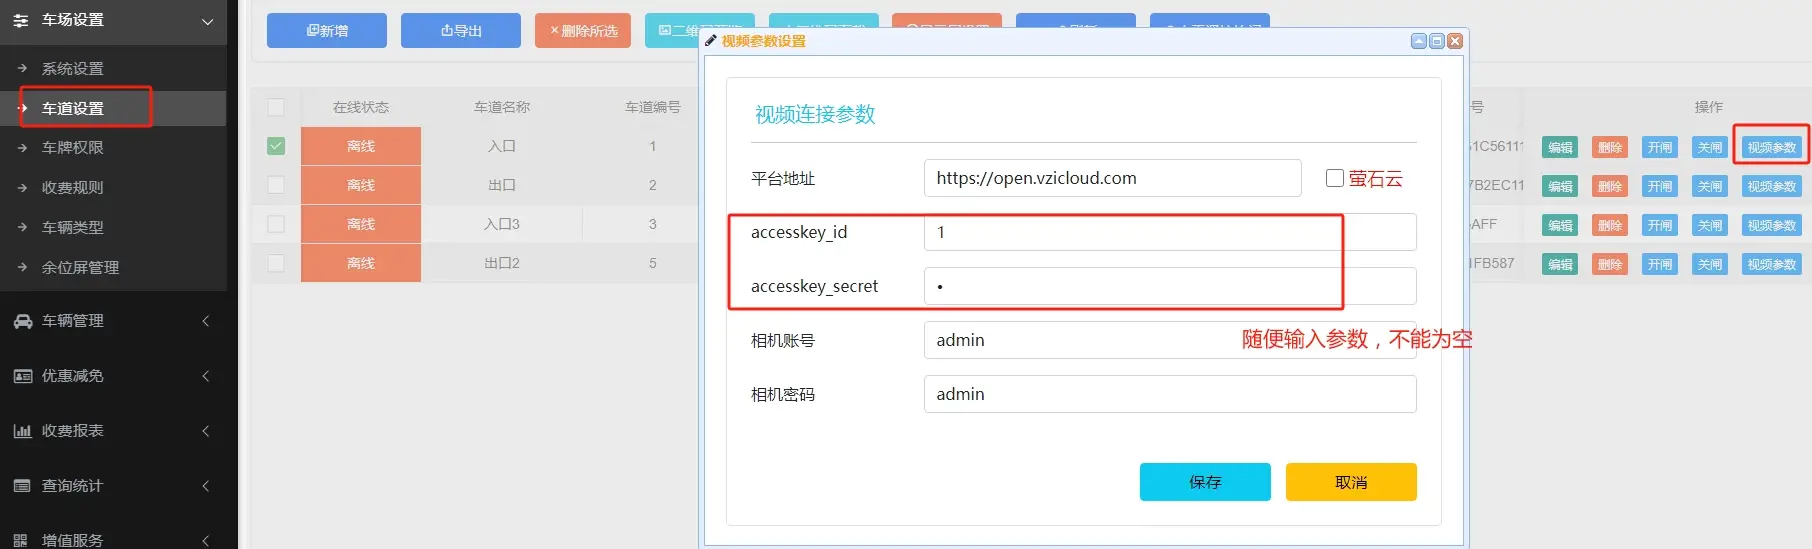Click 编辑 in the first table row
This screenshot has height=549, width=1812.
coord(1560,147)
